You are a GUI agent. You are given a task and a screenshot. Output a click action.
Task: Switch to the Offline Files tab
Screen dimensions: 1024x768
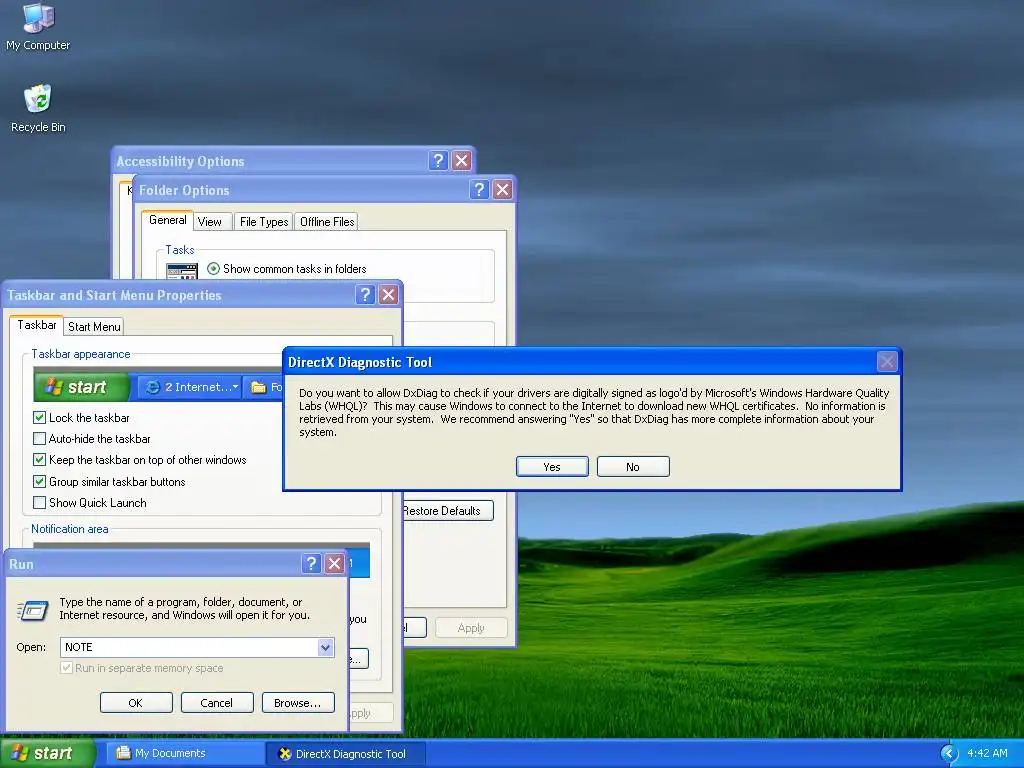(327, 221)
